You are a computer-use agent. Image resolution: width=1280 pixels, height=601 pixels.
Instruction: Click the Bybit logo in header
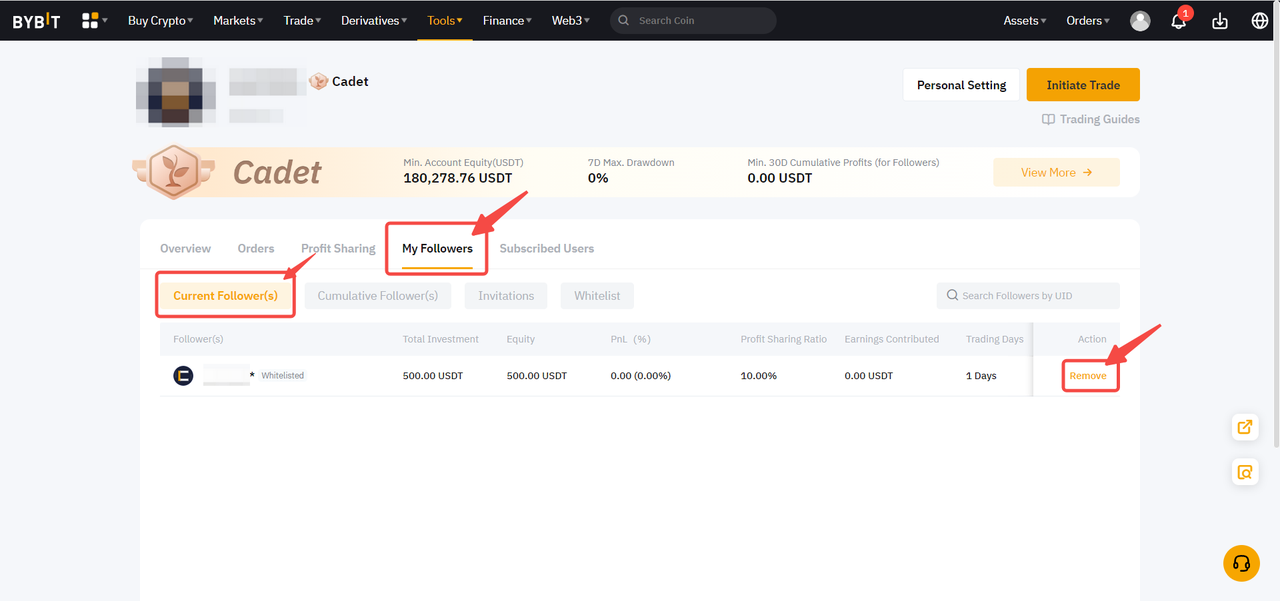(x=36, y=21)
